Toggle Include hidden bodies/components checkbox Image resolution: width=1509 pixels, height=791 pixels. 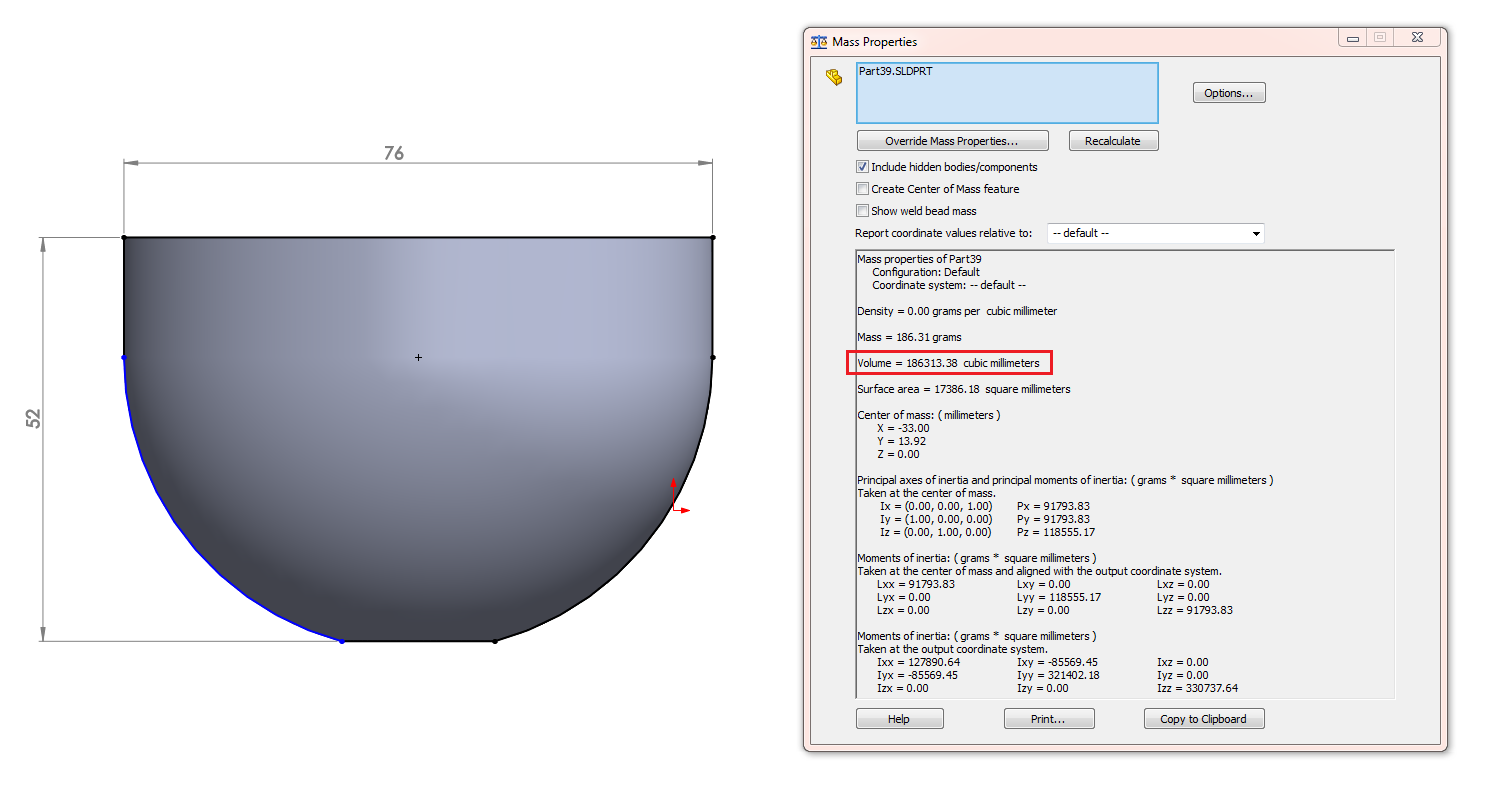(x=862, y=167)
